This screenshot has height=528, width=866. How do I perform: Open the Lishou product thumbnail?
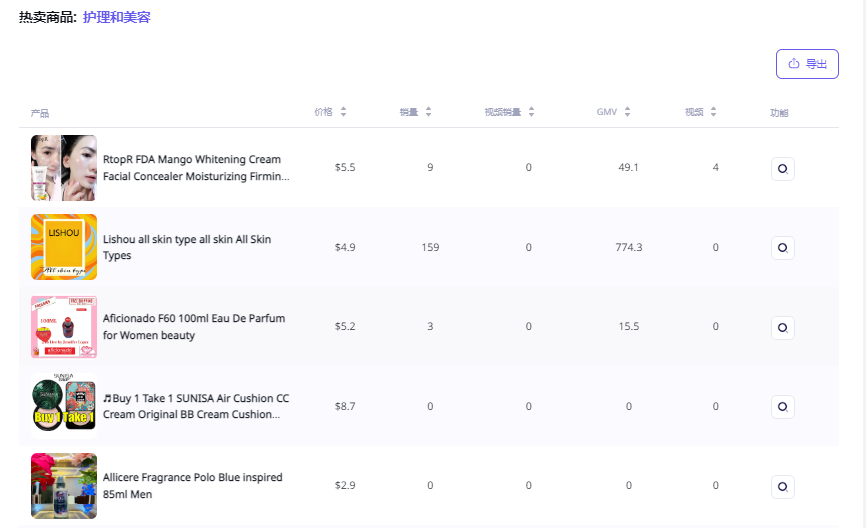coord(64,247)
